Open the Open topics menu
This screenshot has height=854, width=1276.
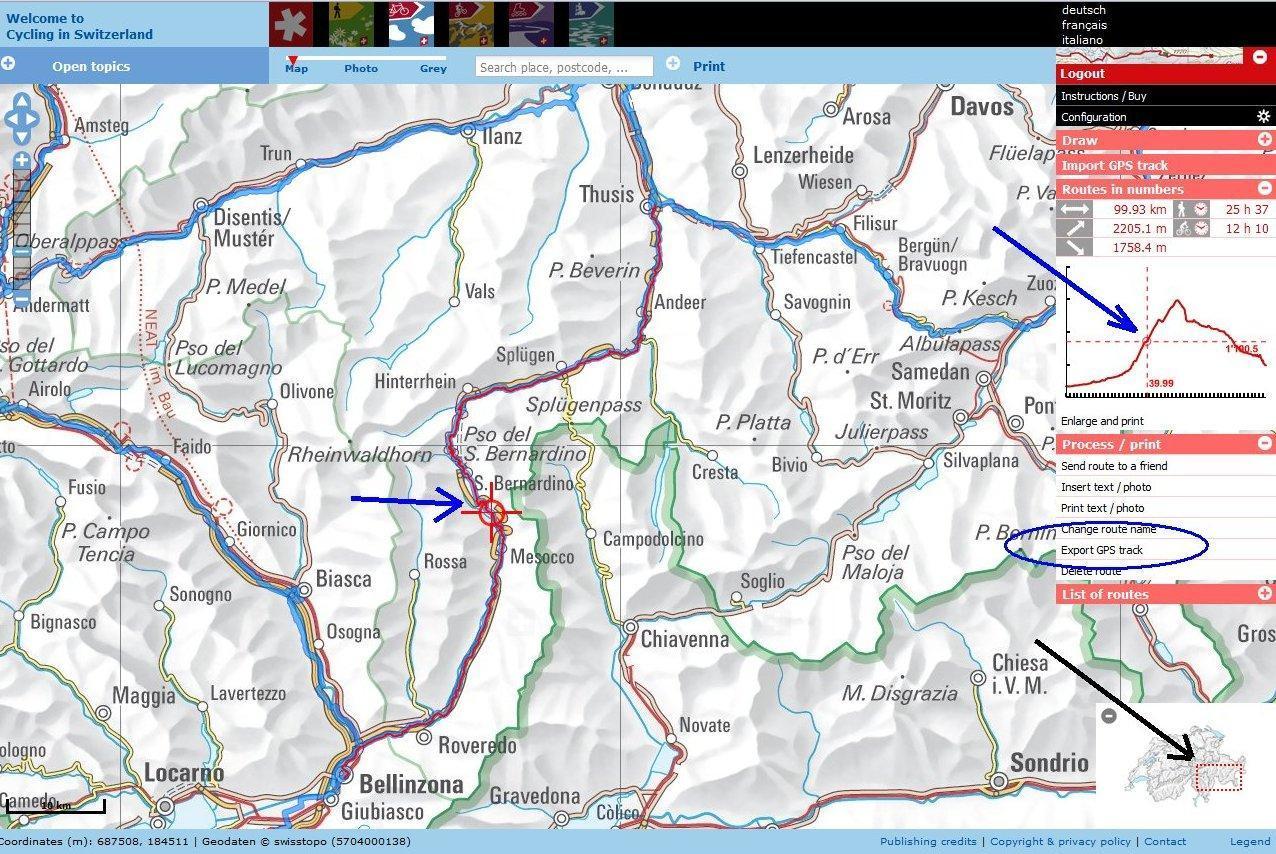91,67
